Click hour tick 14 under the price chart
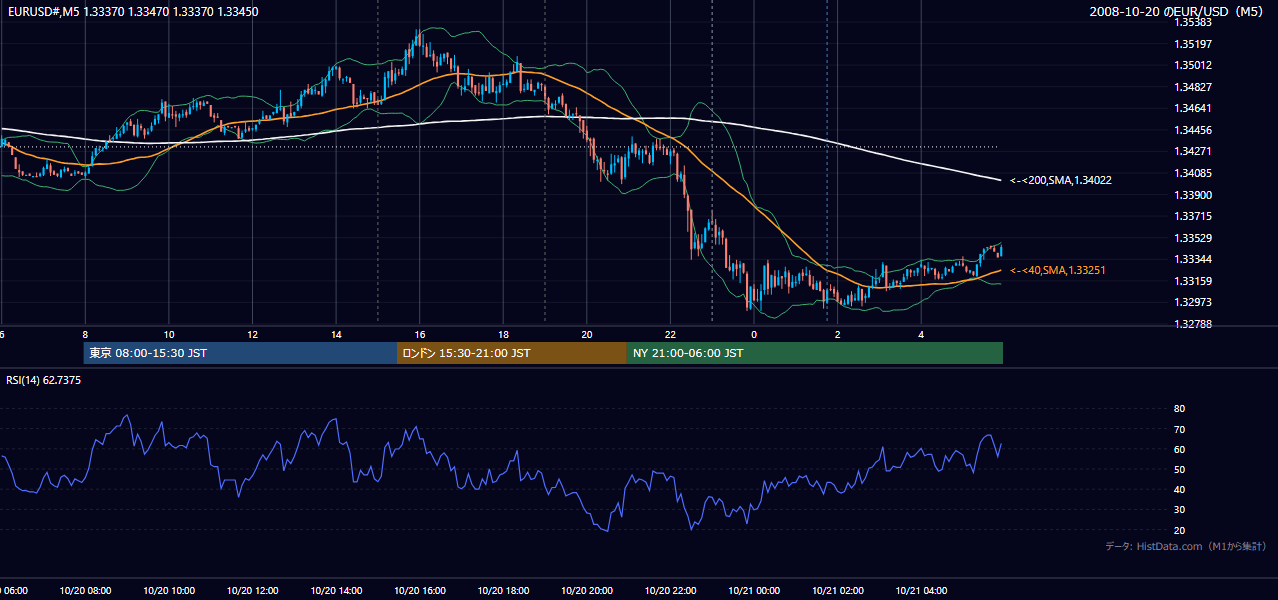The image size is (1278, 600). tap(336, 335)
